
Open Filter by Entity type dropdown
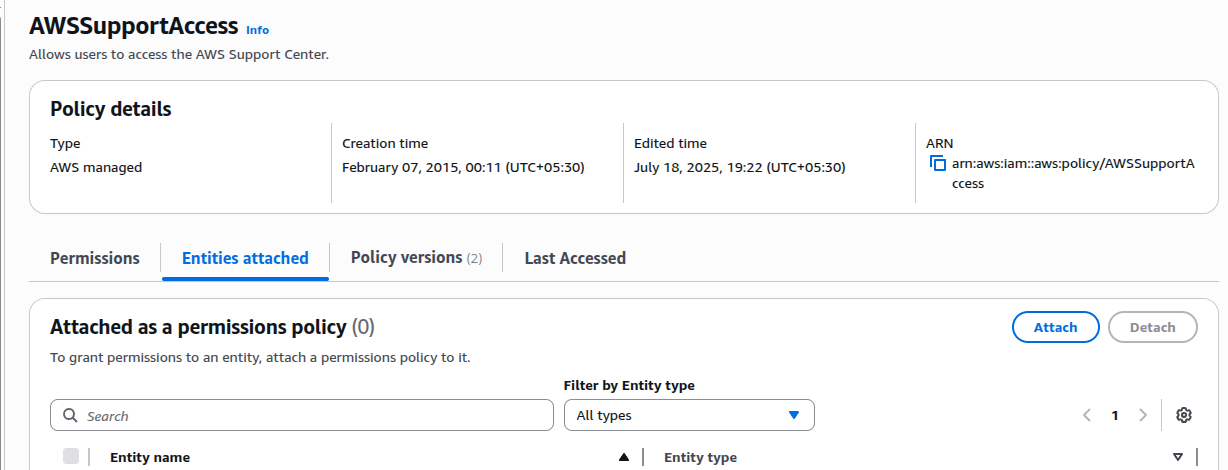(689, 415)
